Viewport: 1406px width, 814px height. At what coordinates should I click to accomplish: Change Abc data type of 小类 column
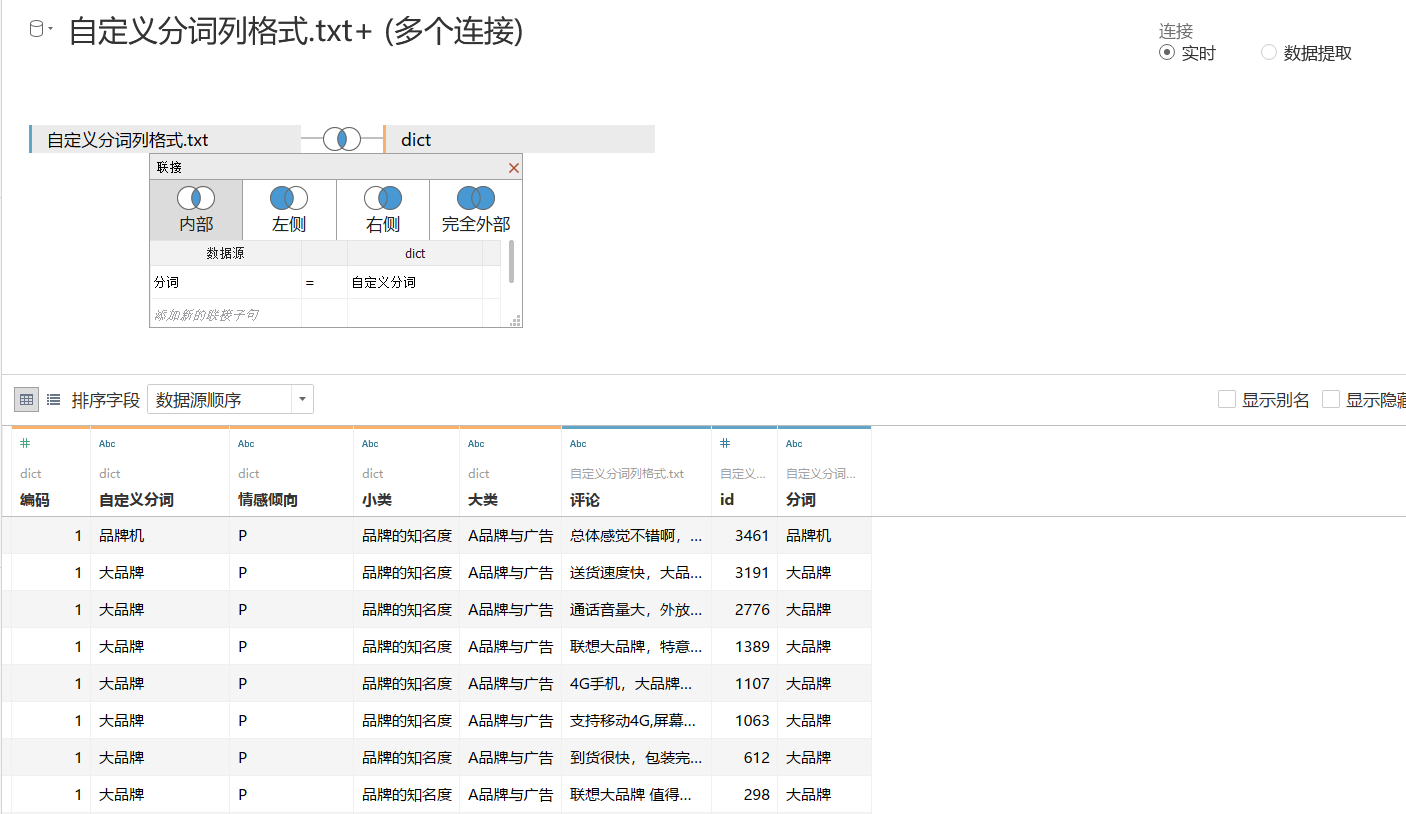pyautogui.click(x=370, y=443)
